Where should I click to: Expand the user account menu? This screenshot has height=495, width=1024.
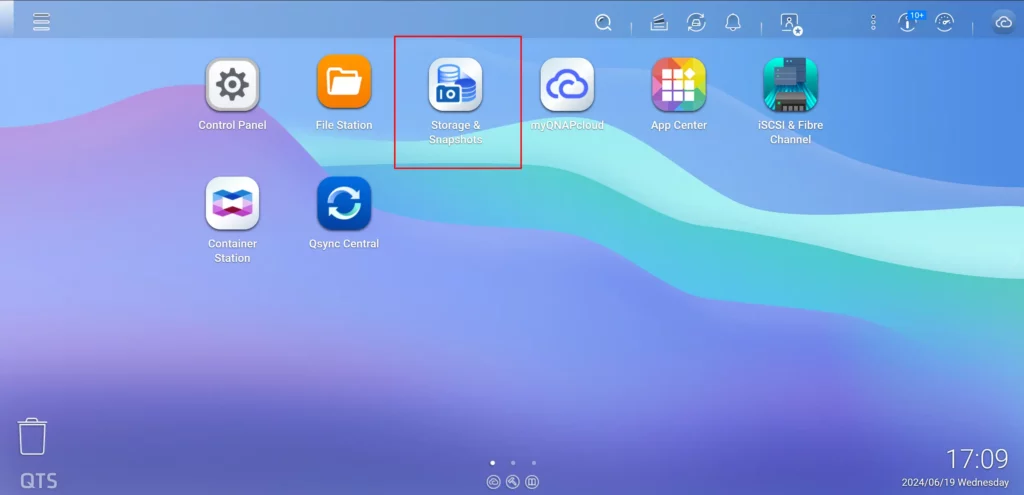(791, 23)
